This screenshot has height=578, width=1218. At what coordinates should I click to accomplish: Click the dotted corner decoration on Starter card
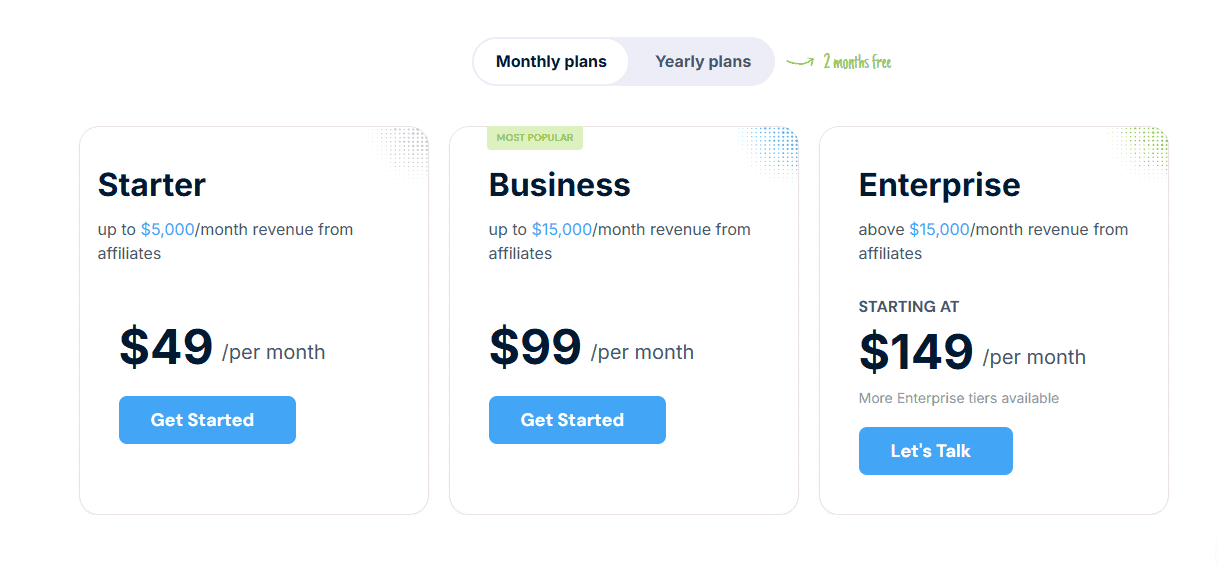pyautogui.click(x=402, y=152)
